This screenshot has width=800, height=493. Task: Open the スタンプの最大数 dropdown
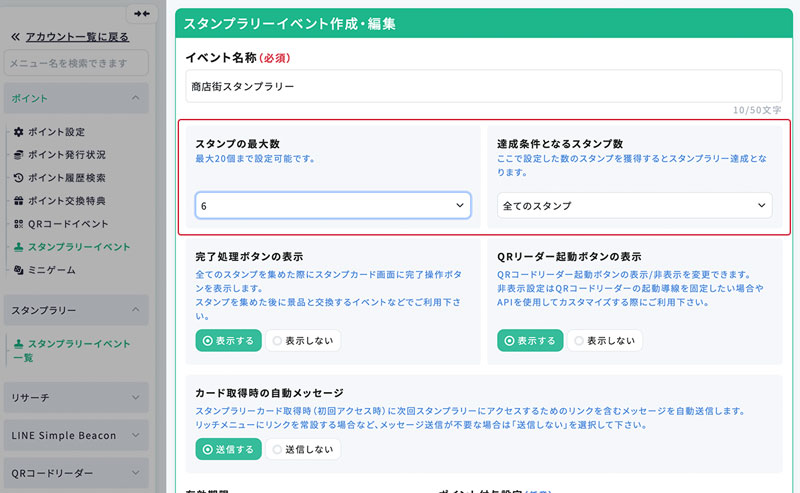pyautogui.click(x=332, y=205)
